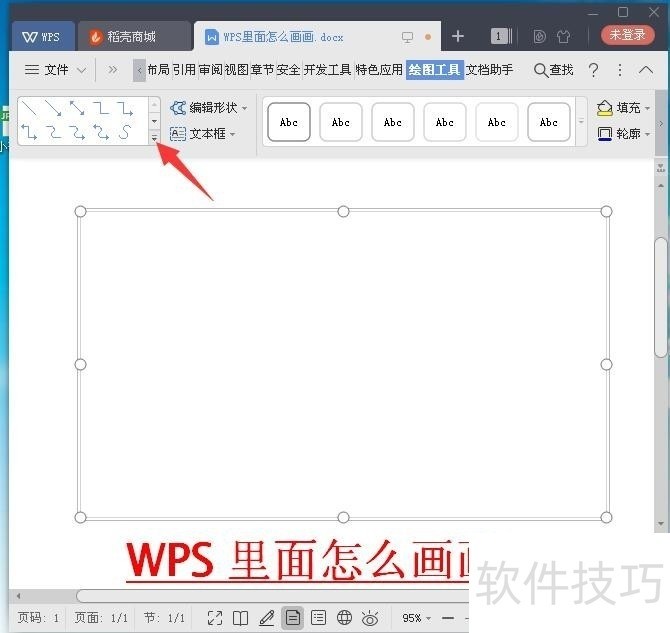
Task: Open the help question mark
Action: click(593, 70)
